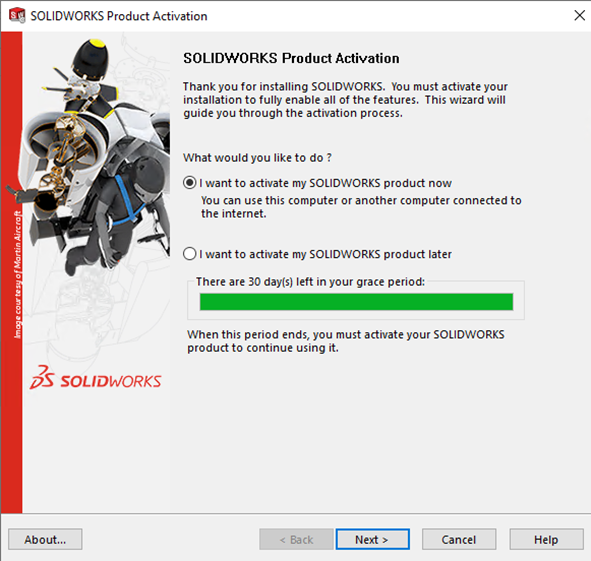Click the red DS SOLIDWORKS logo
This screenshot has height=561, width=591.
click(96, 377)
